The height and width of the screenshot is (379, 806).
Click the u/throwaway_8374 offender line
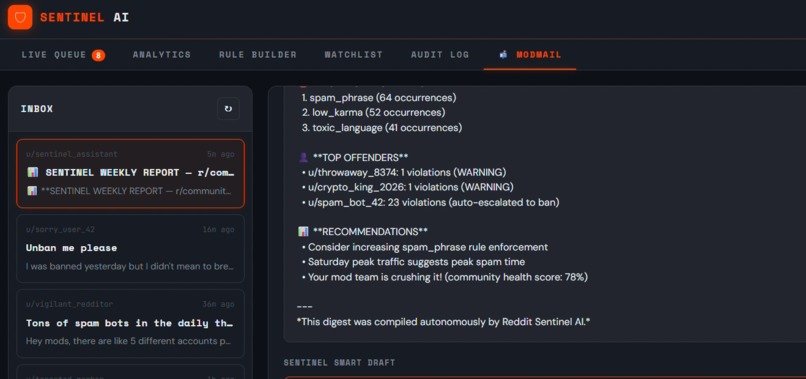click(404, 172)
